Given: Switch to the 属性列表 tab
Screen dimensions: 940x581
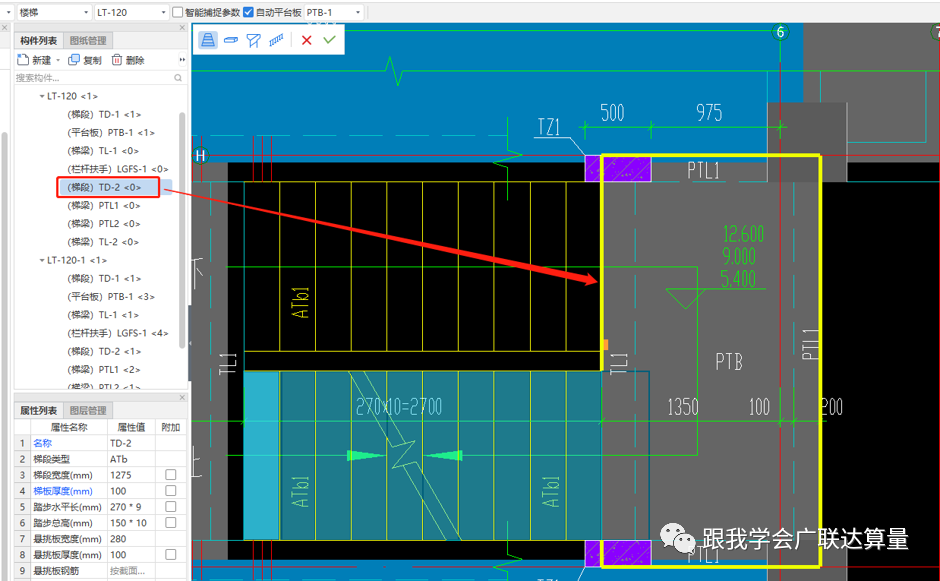Looking at the screenshot, I should pos(38,410).
